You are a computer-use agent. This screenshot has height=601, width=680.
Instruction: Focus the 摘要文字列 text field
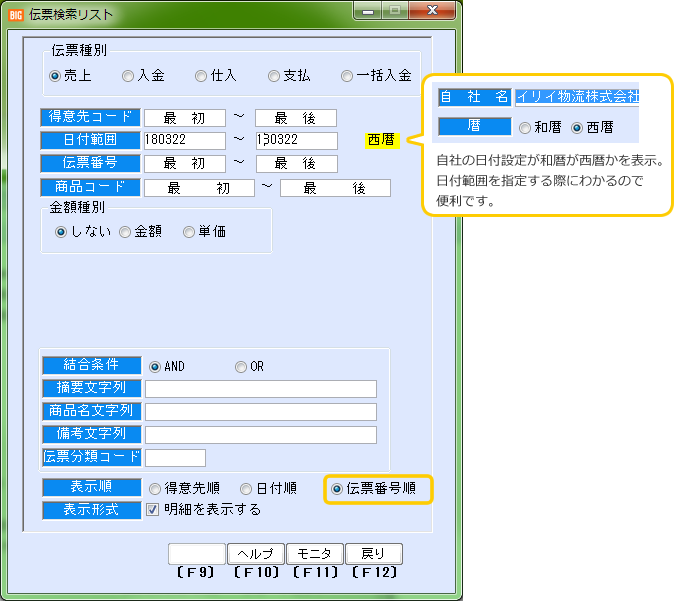coord(261,389)
